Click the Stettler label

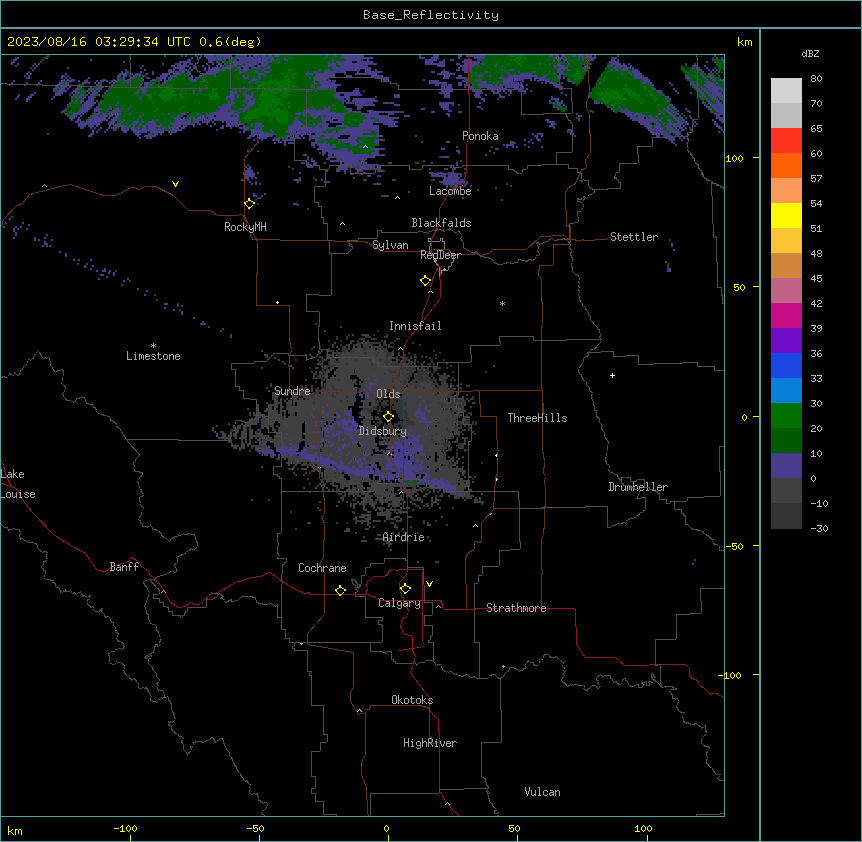(x=634, y=237)
